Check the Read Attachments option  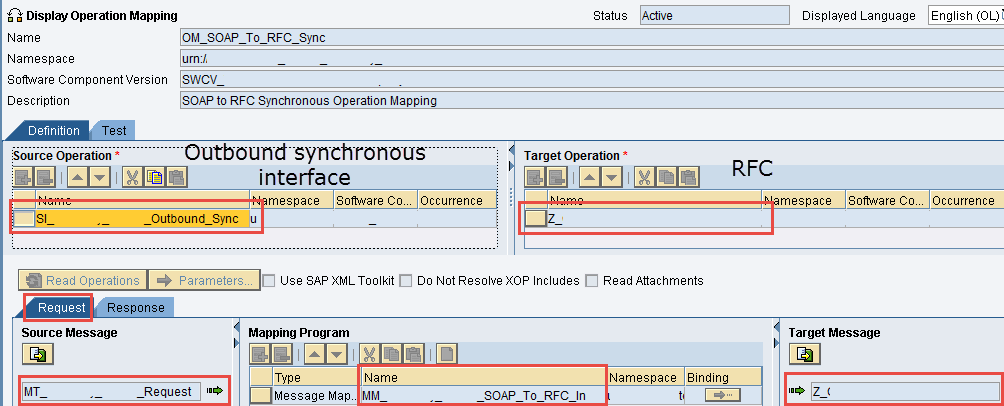point(592,280)
